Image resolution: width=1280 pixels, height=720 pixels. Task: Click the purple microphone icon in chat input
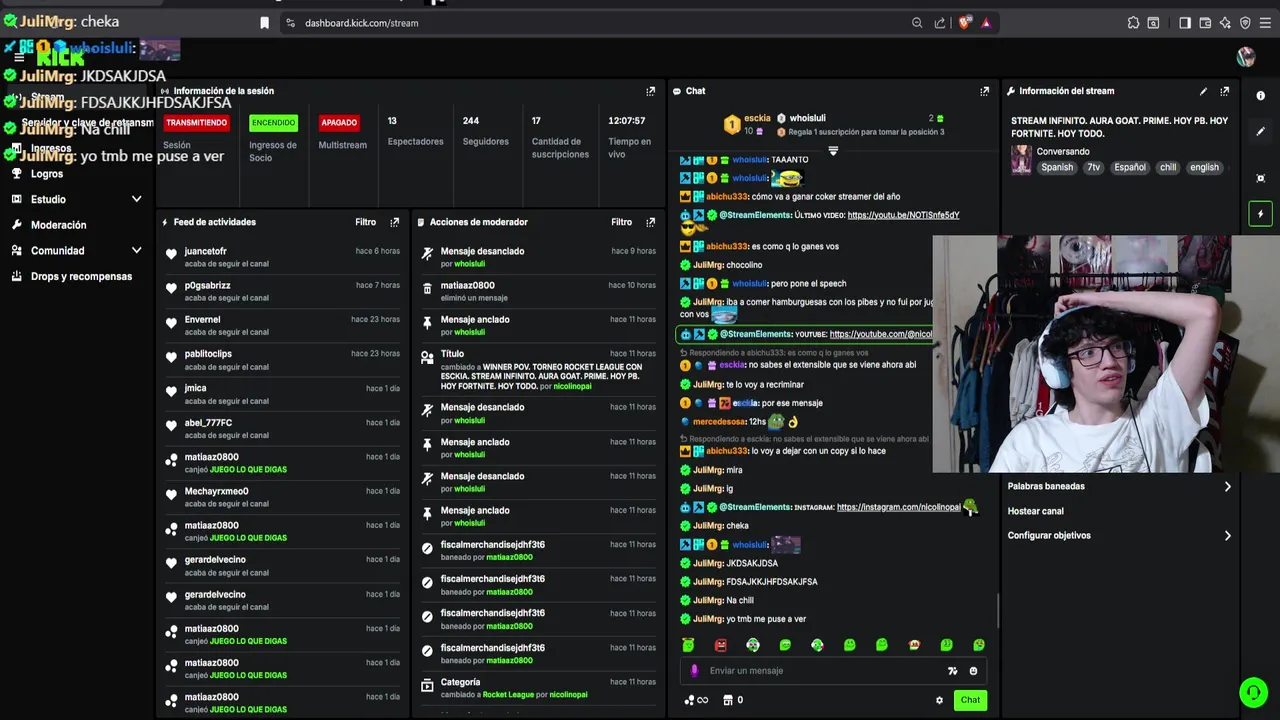[x=694, y=671]
